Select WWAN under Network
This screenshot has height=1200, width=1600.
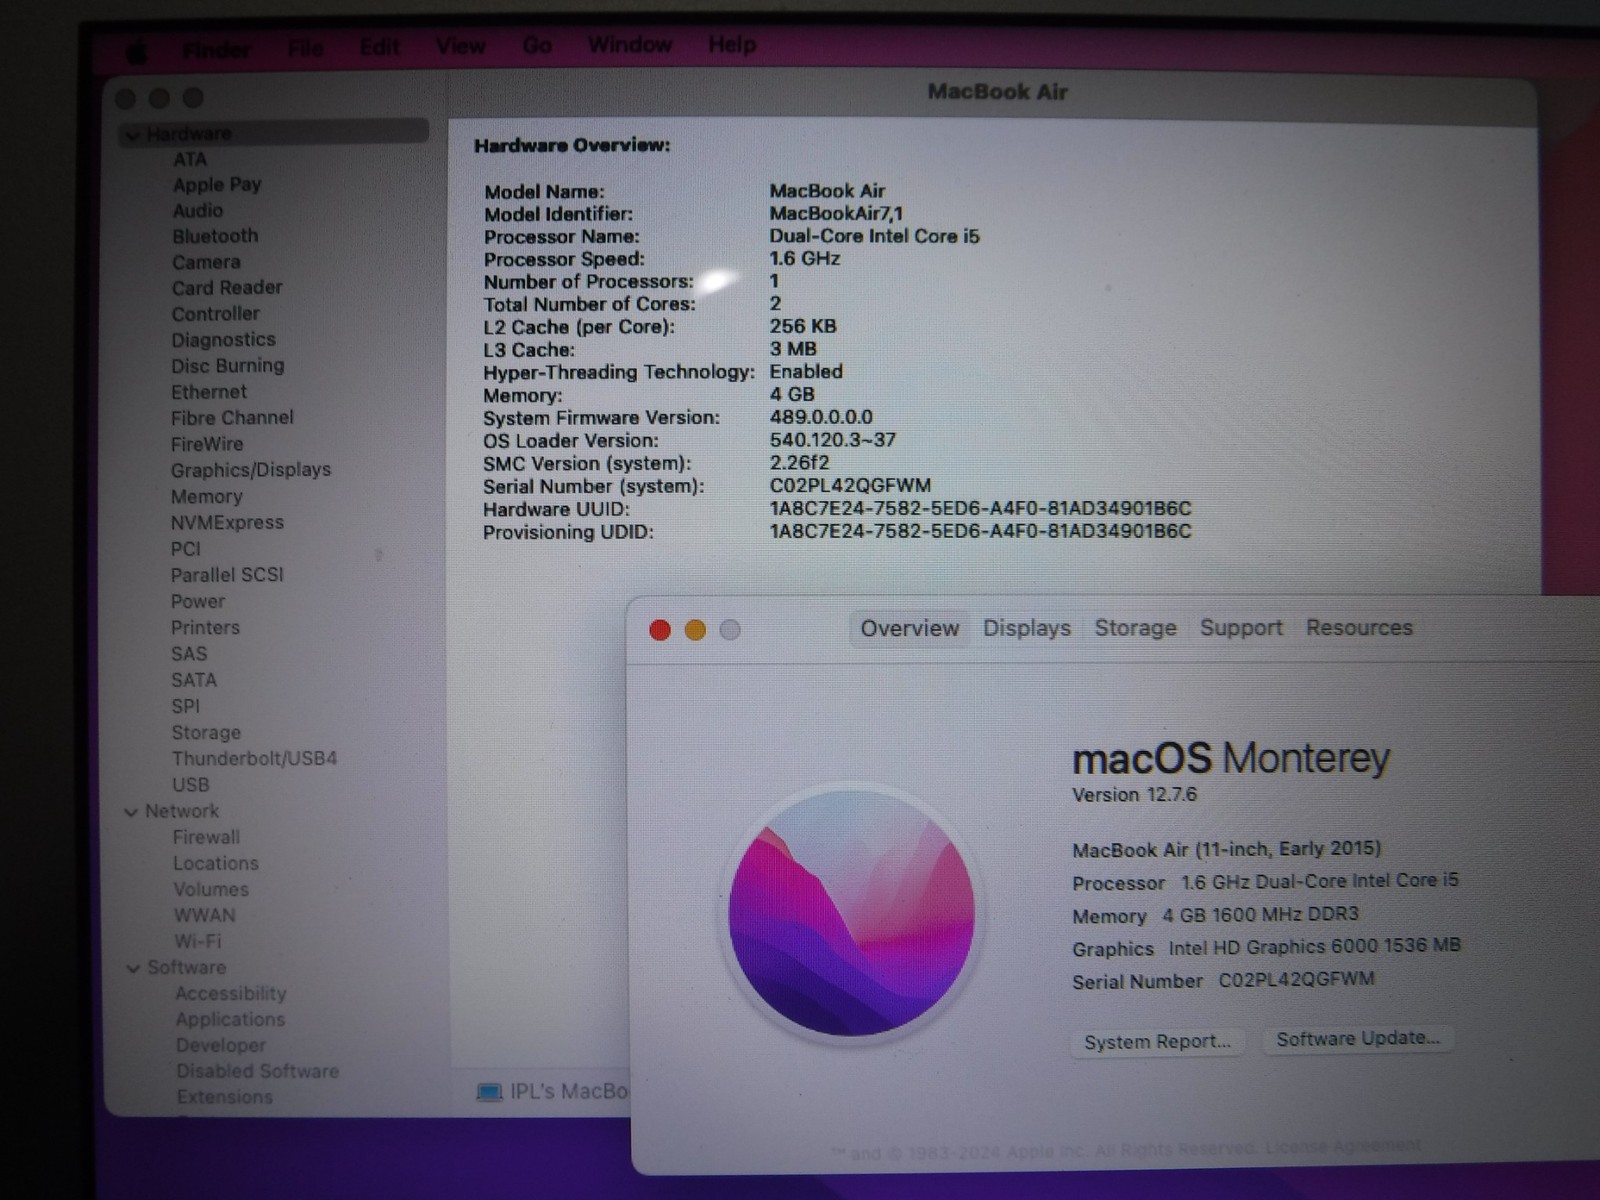(204, 916)
